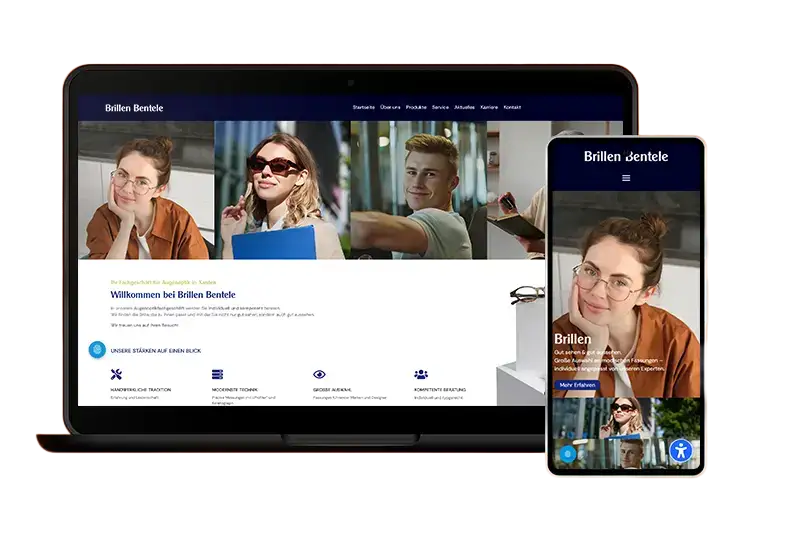The image size is (800, 533).
Task: Open the Startseite menu item
Action: (x=363, y=107)
